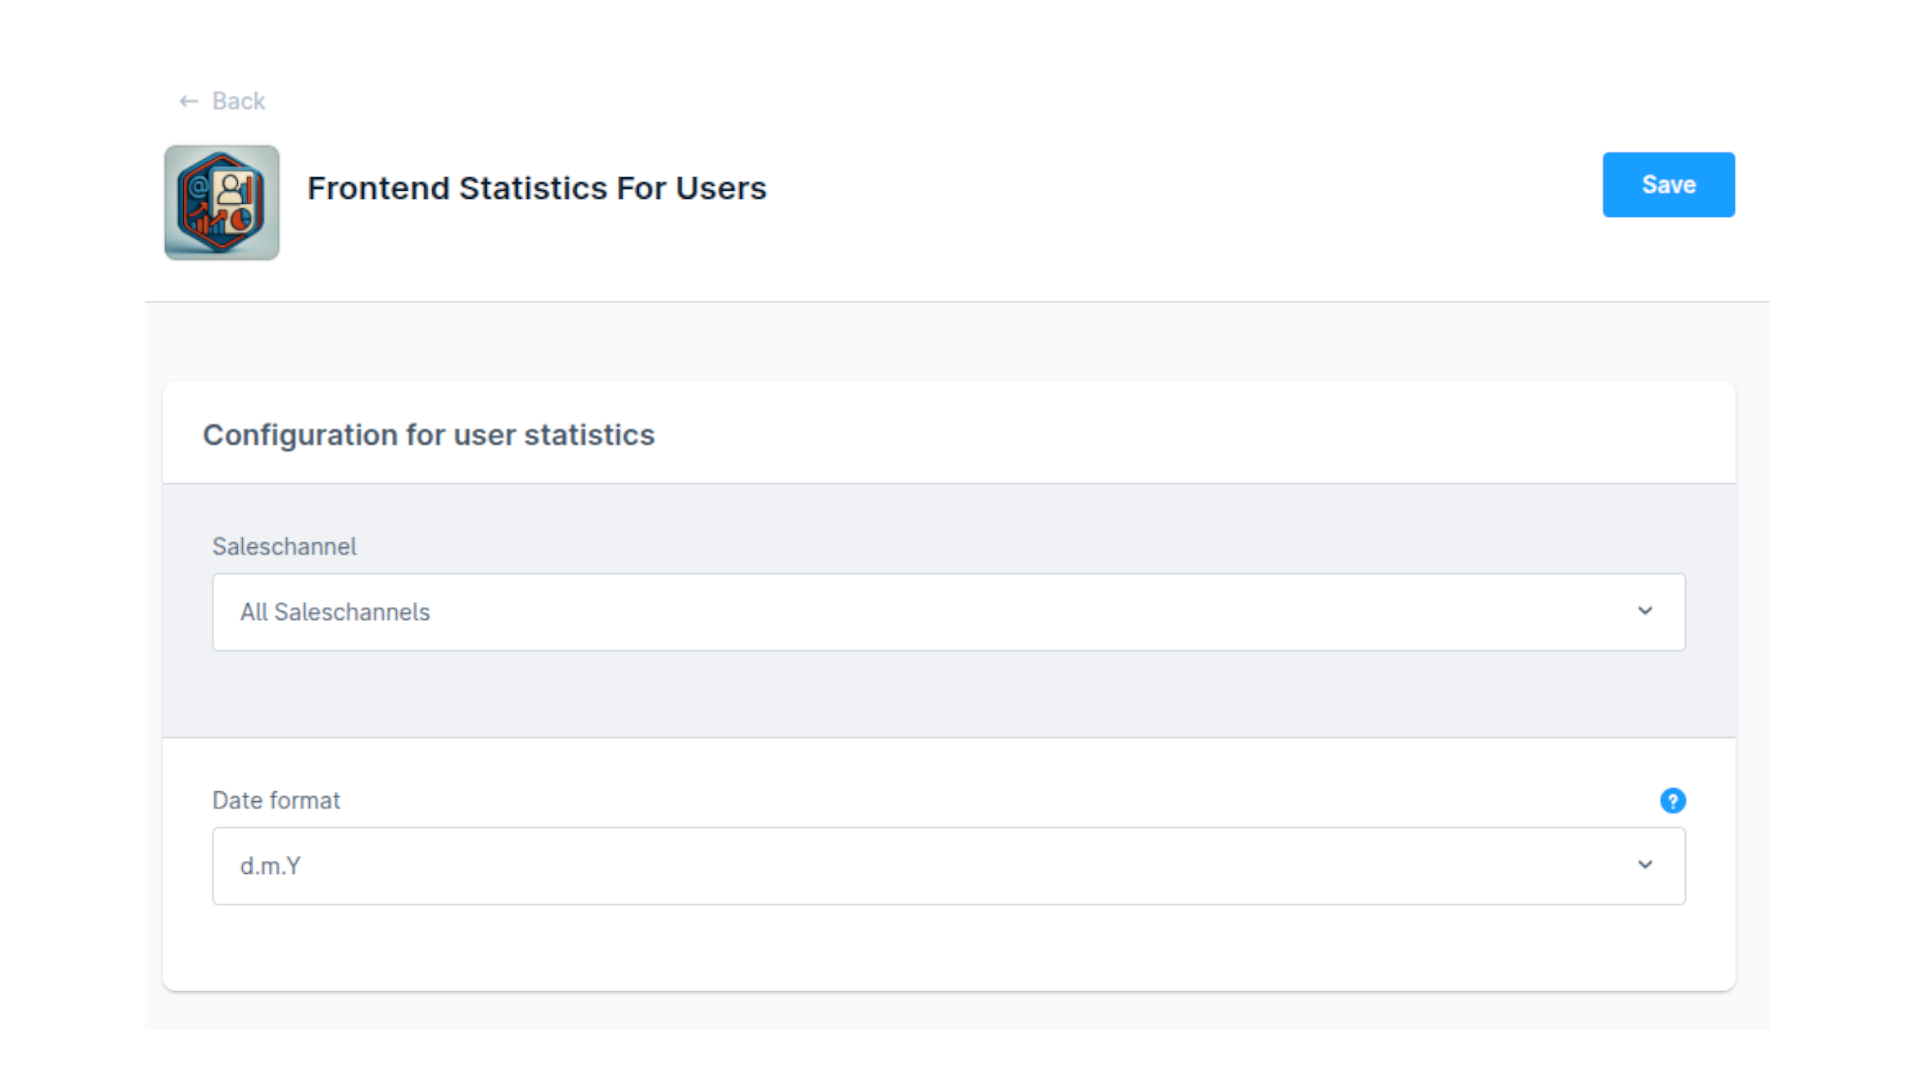1920x1080 pixels.
Task: Click the Configuration for user statistics heading
Action: [x=429, y=435]
